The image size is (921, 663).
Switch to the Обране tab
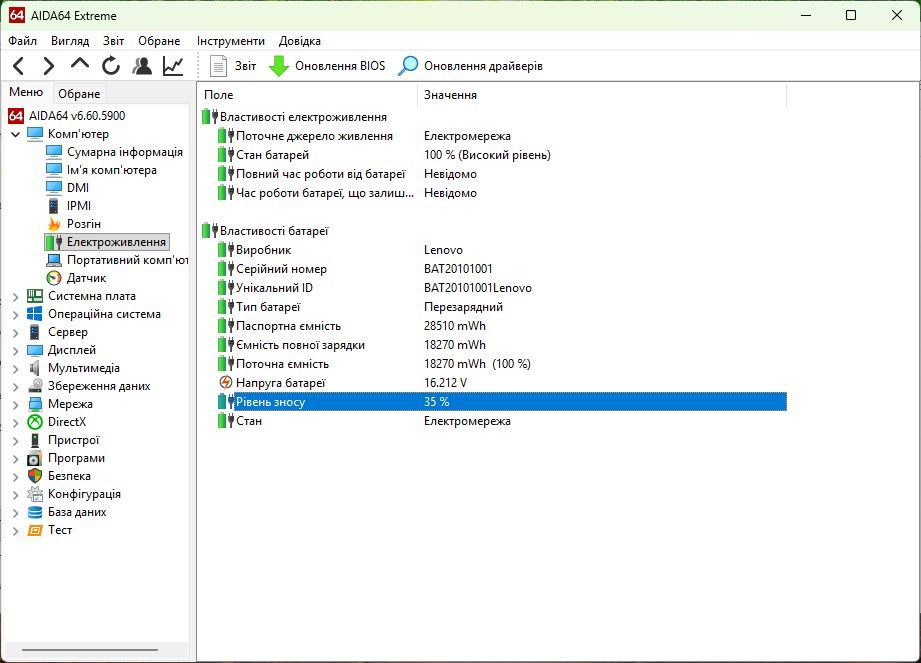79,94
